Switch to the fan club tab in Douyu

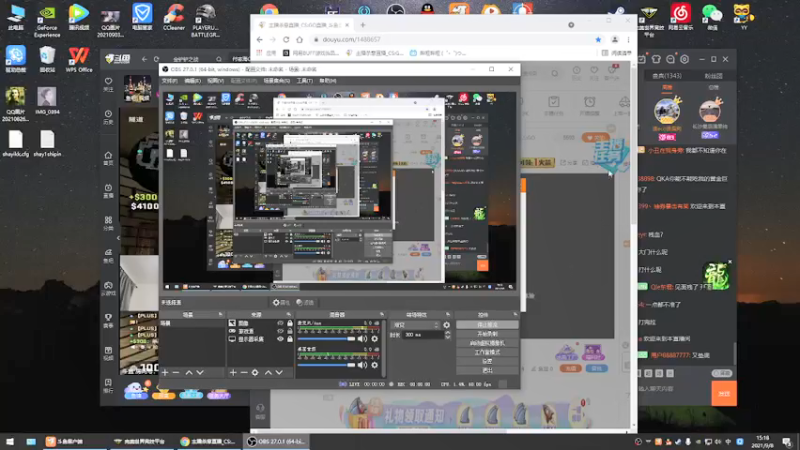coord(713,76)
